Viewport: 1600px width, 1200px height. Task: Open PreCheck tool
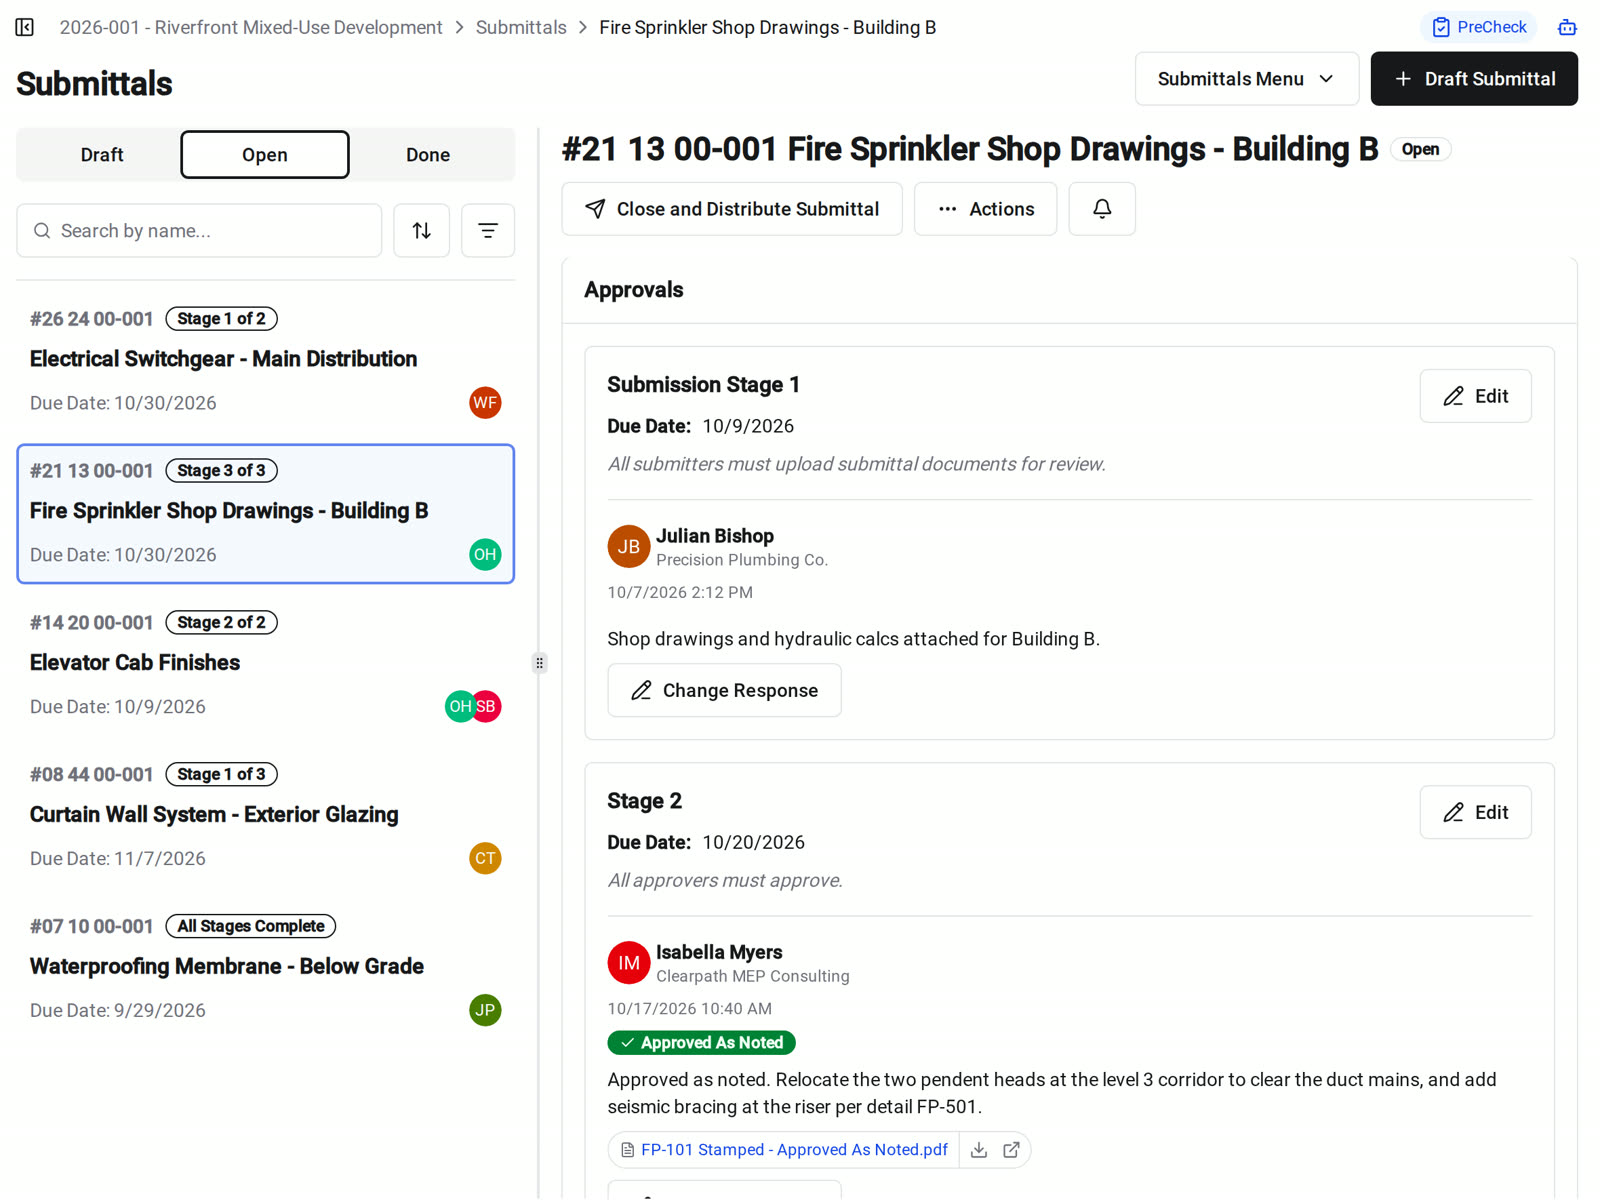(1478, 27)
